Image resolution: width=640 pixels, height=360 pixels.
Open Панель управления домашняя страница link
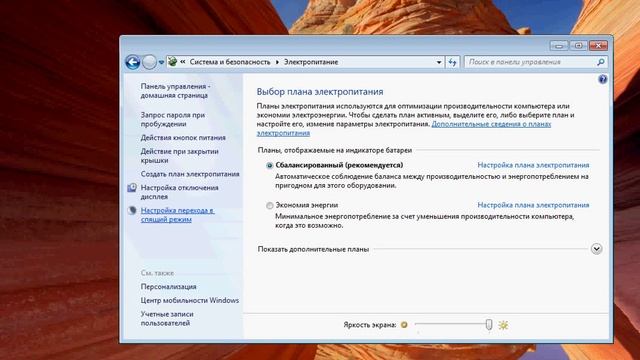click(175, 91)
